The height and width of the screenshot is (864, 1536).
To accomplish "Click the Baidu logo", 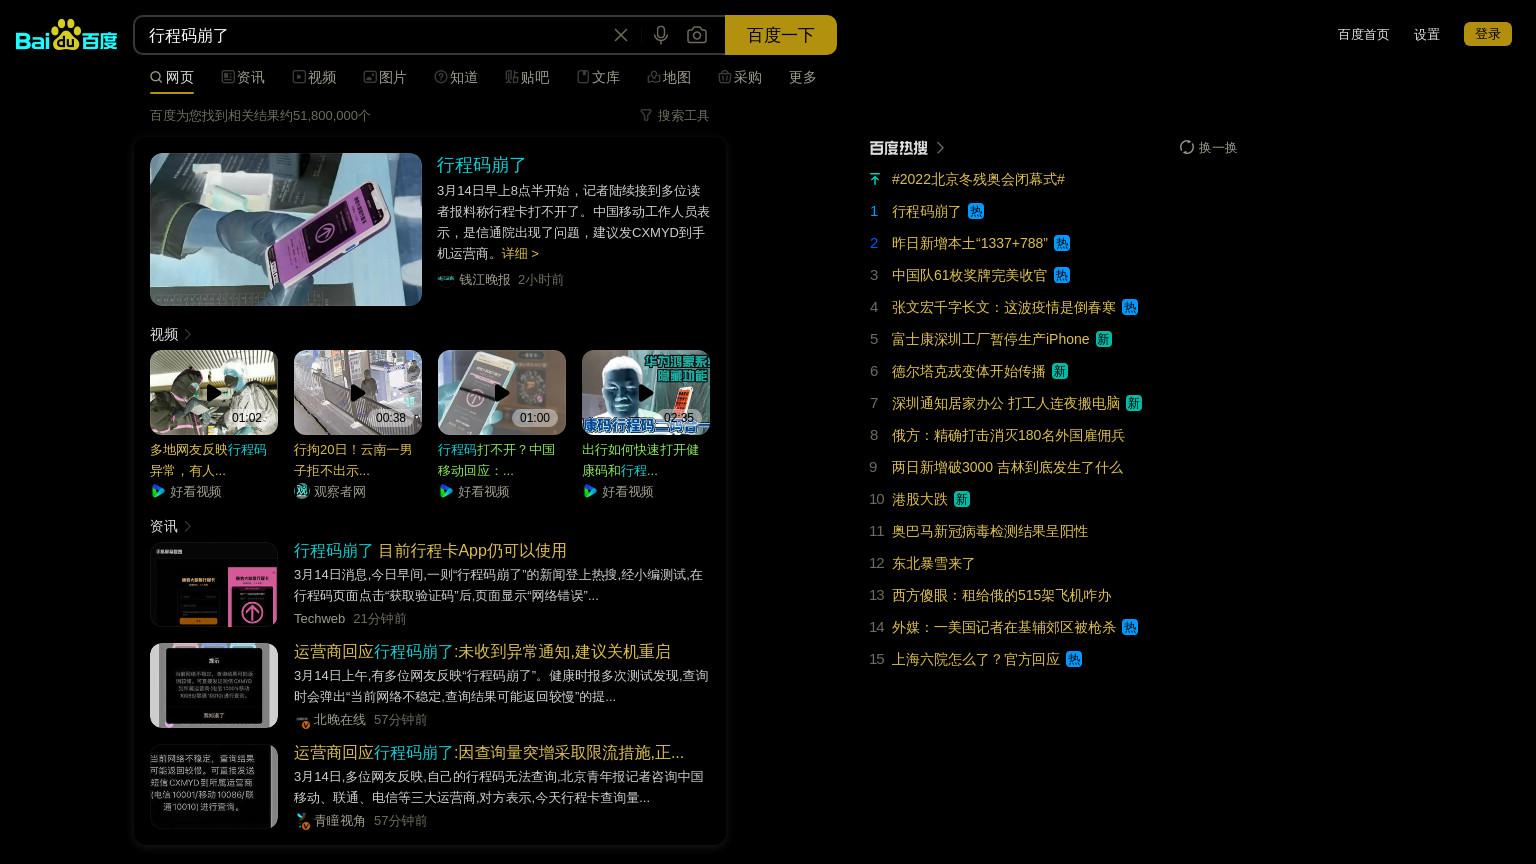I will [x=67, y=35].
